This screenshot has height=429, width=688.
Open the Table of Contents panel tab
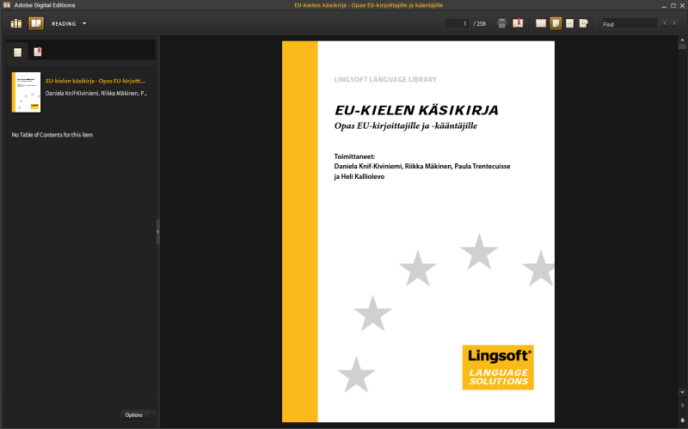pyautogui.click(x=18, y=52)
